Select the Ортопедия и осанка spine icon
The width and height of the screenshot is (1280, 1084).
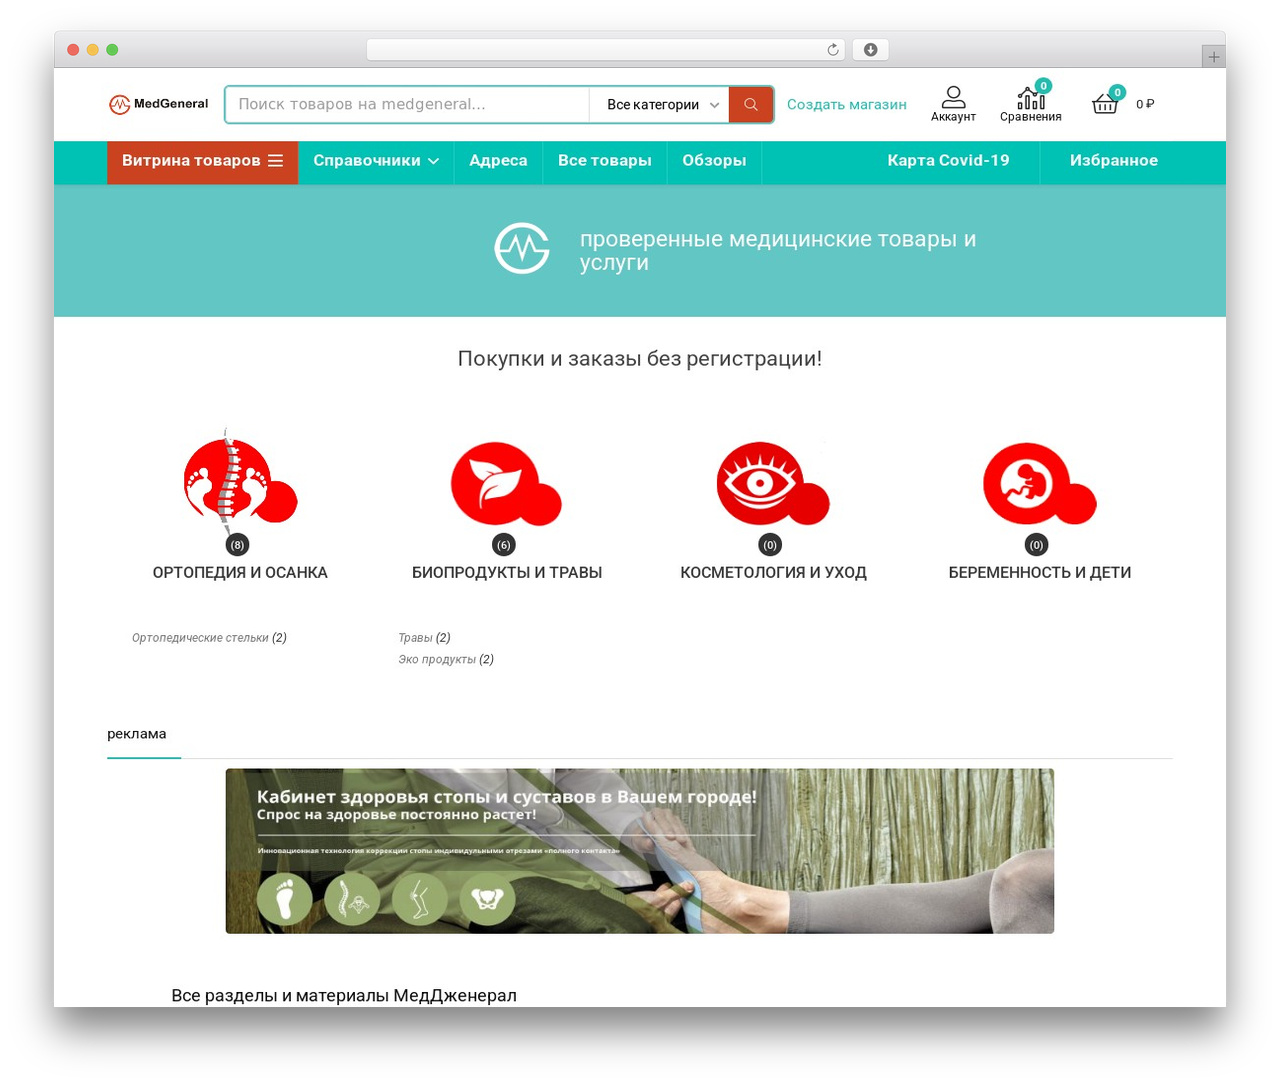click(x=240, y=482)
